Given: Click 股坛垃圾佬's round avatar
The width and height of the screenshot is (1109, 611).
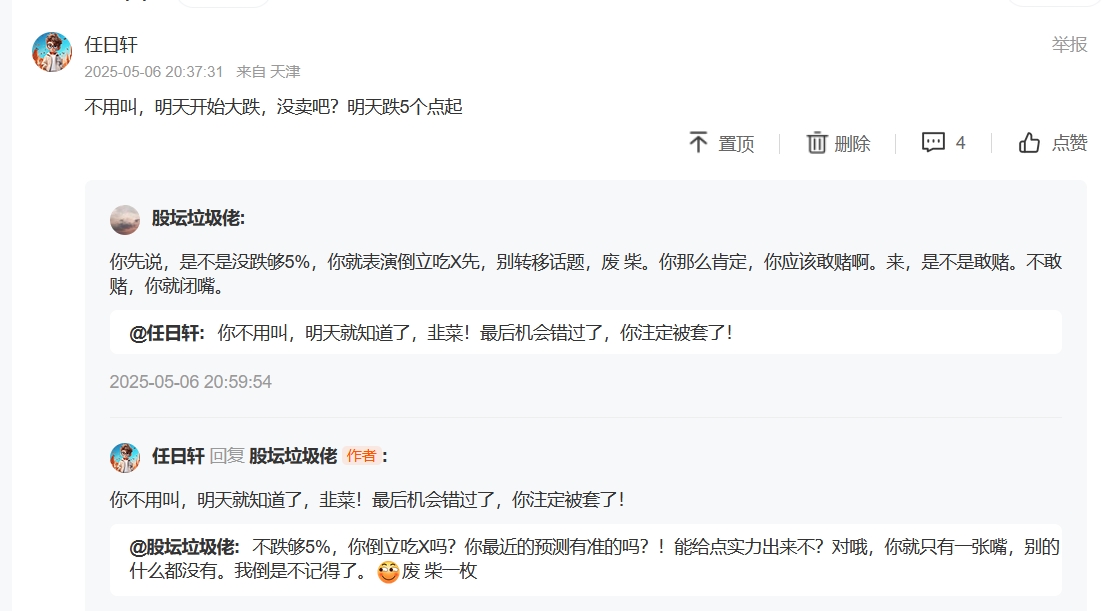Looking at the screenshot, I should tap(124, 219).
